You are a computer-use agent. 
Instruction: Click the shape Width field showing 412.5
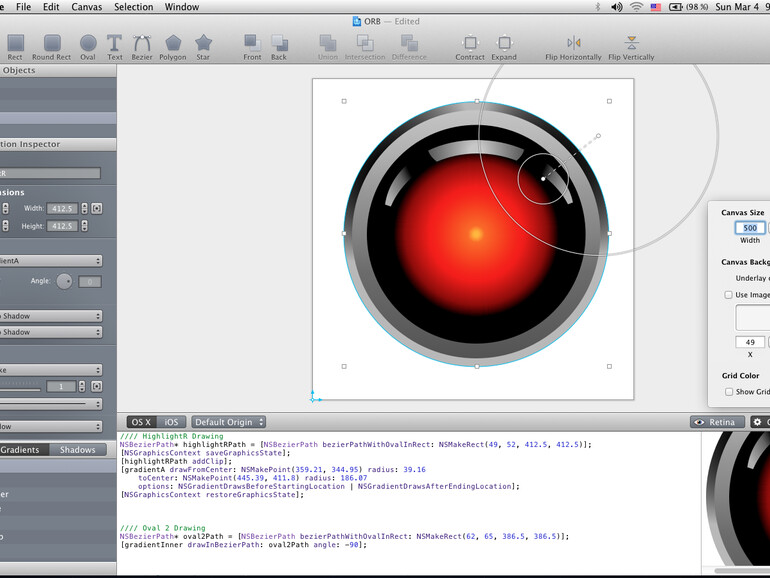click(x=62, y=208)
